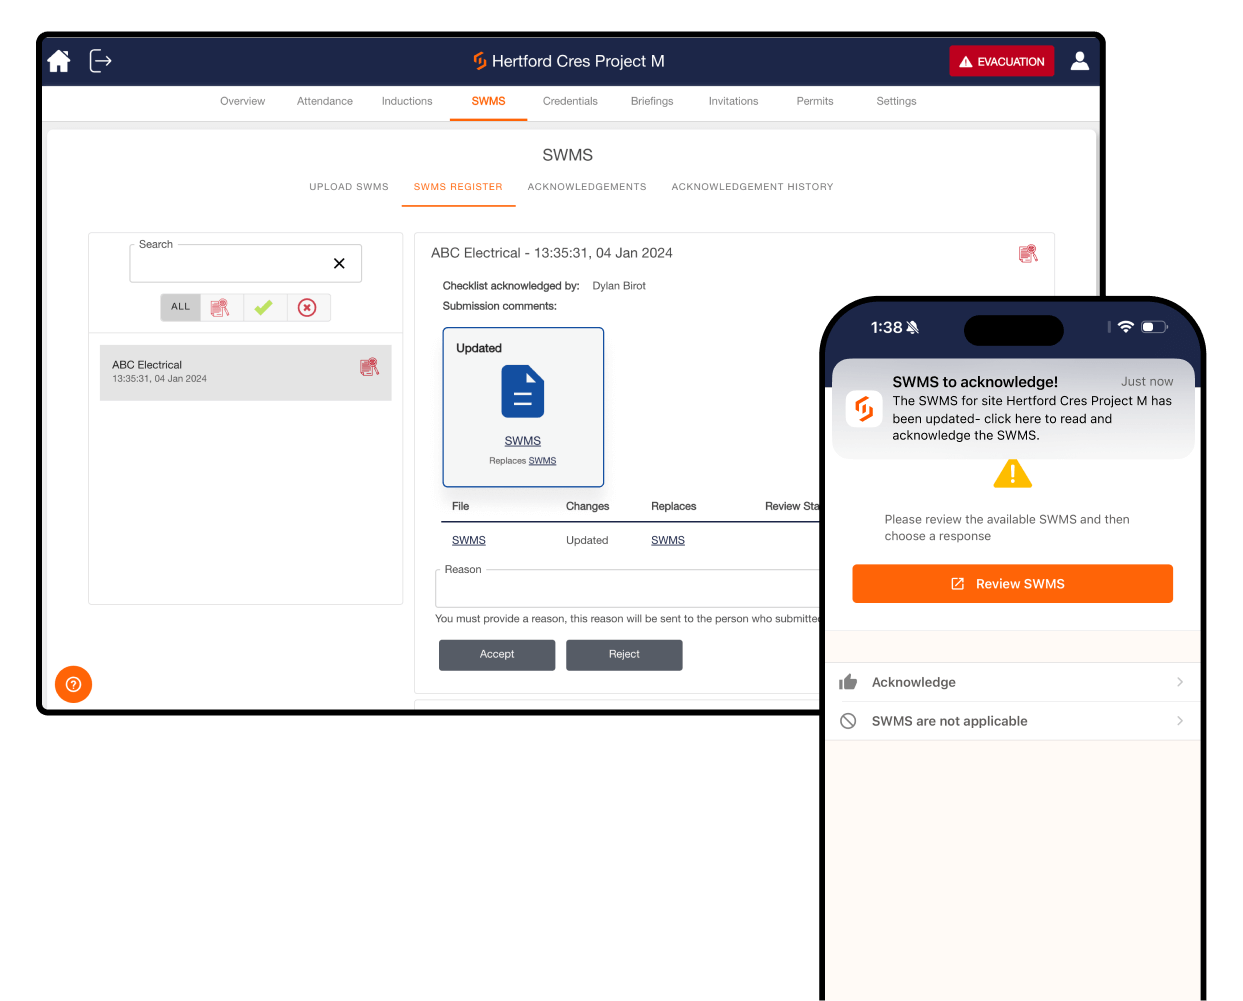Click the red pending-review SWMS icon beside ABC Electrical heading
The height and width of the screenshot is (1001, 1243).
(x=1028, y=253)
